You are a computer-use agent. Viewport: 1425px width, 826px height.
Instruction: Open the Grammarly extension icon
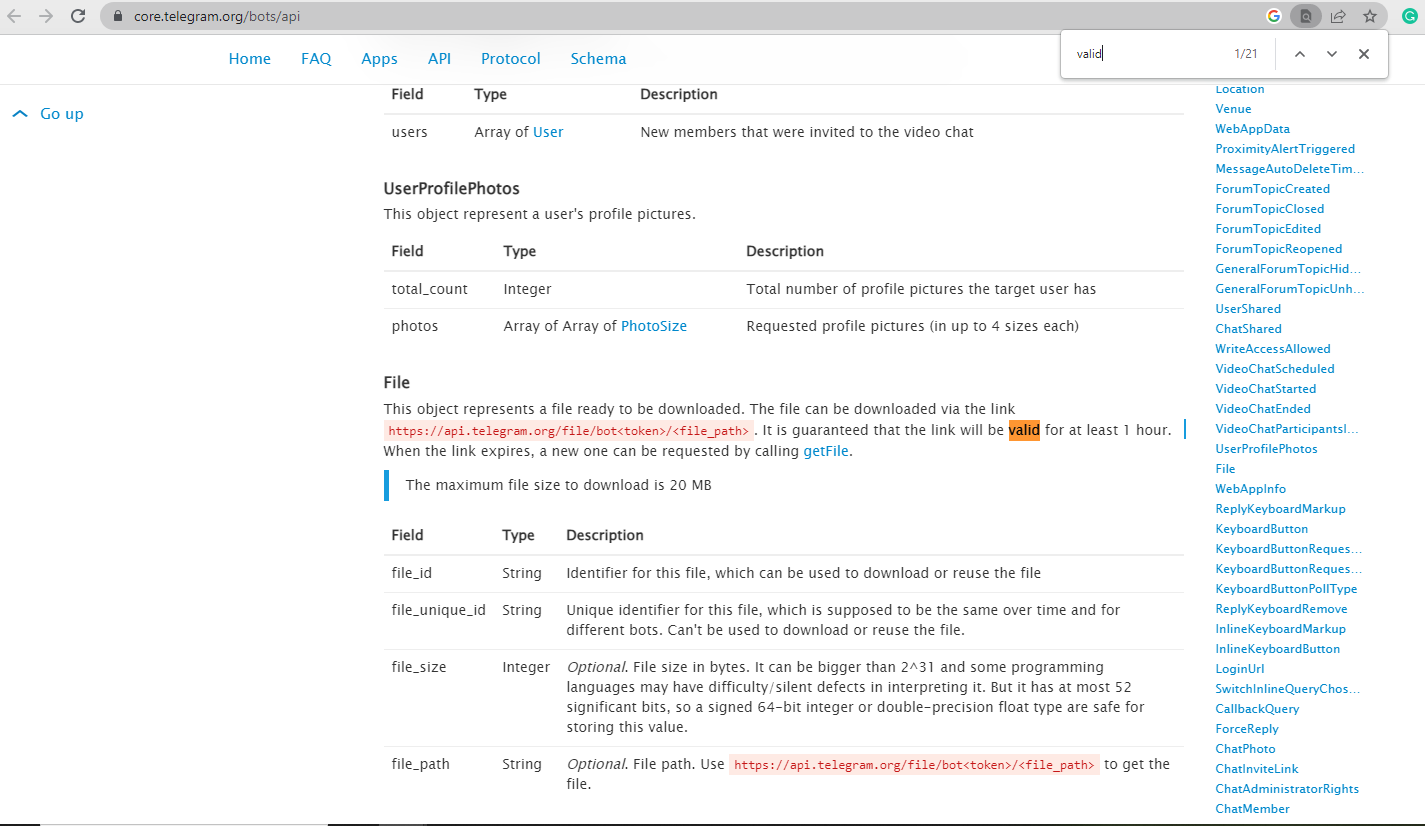[1409, 16]
